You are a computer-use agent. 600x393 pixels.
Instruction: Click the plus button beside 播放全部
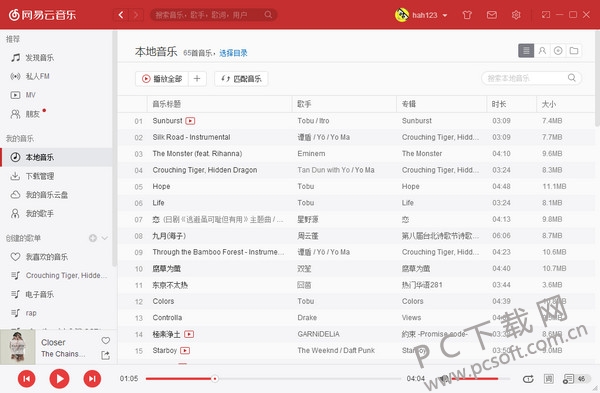[x=197, y=78]
